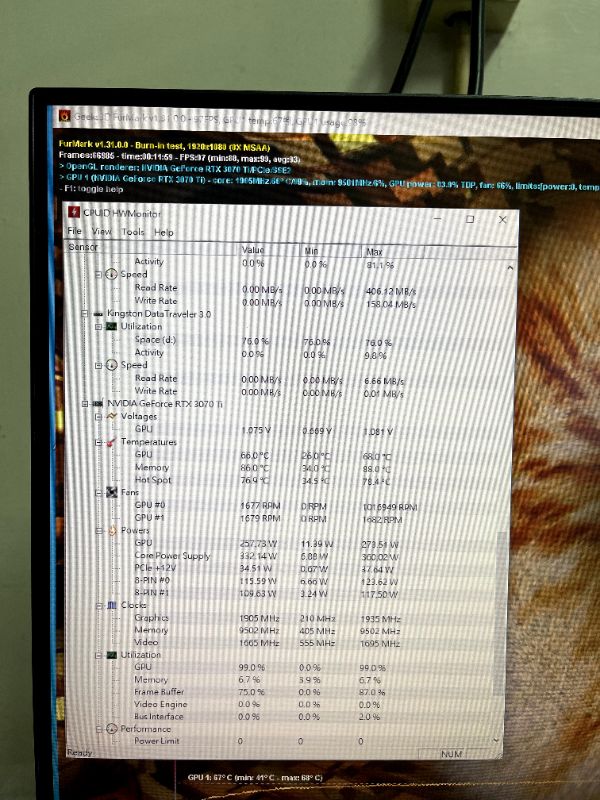600x800 pixels.
Task: Select the Video clock row
Action: (x=281, y=643)
